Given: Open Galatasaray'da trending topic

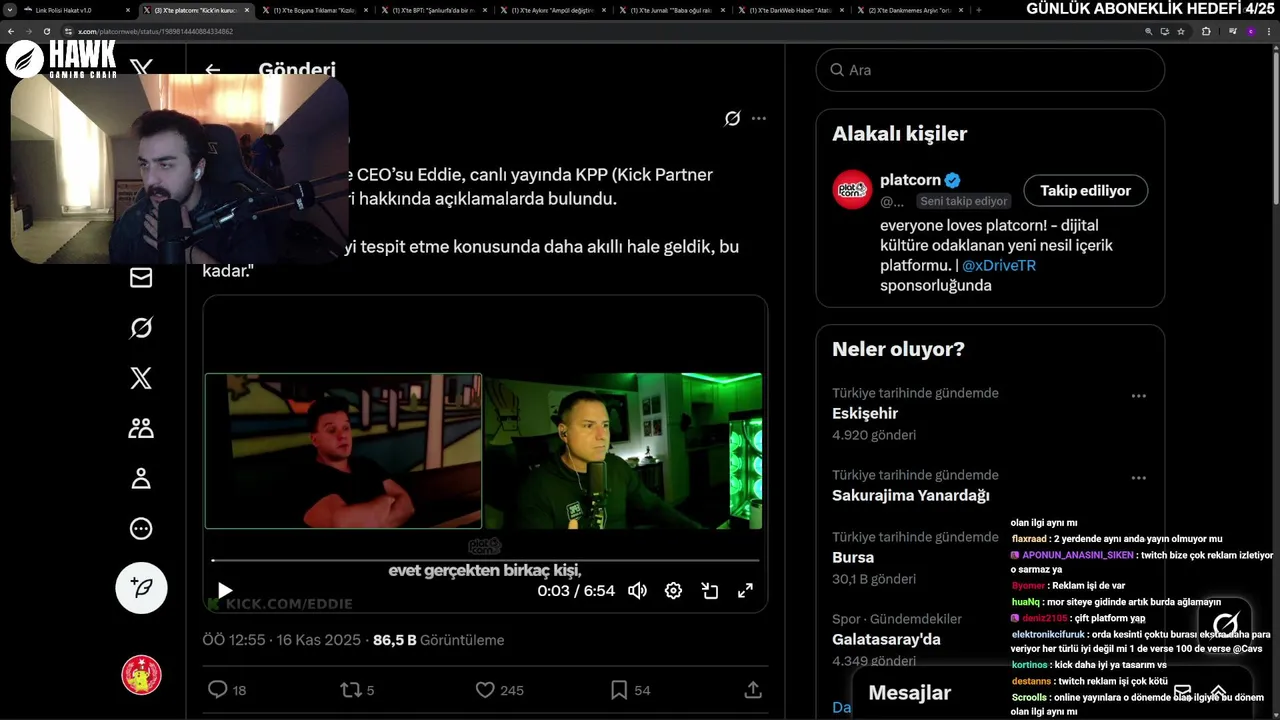Looking at the screenshot, I should (886, 639).
